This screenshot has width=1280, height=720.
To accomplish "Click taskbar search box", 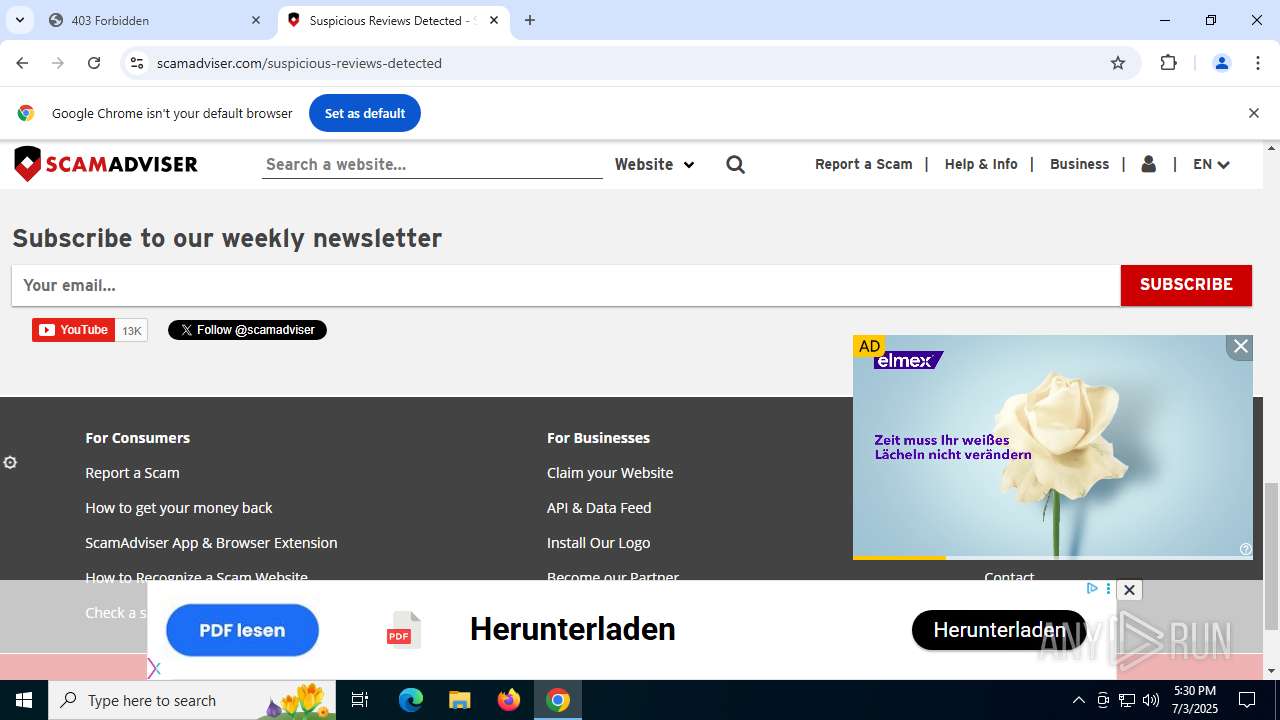I will pos(192,700).
